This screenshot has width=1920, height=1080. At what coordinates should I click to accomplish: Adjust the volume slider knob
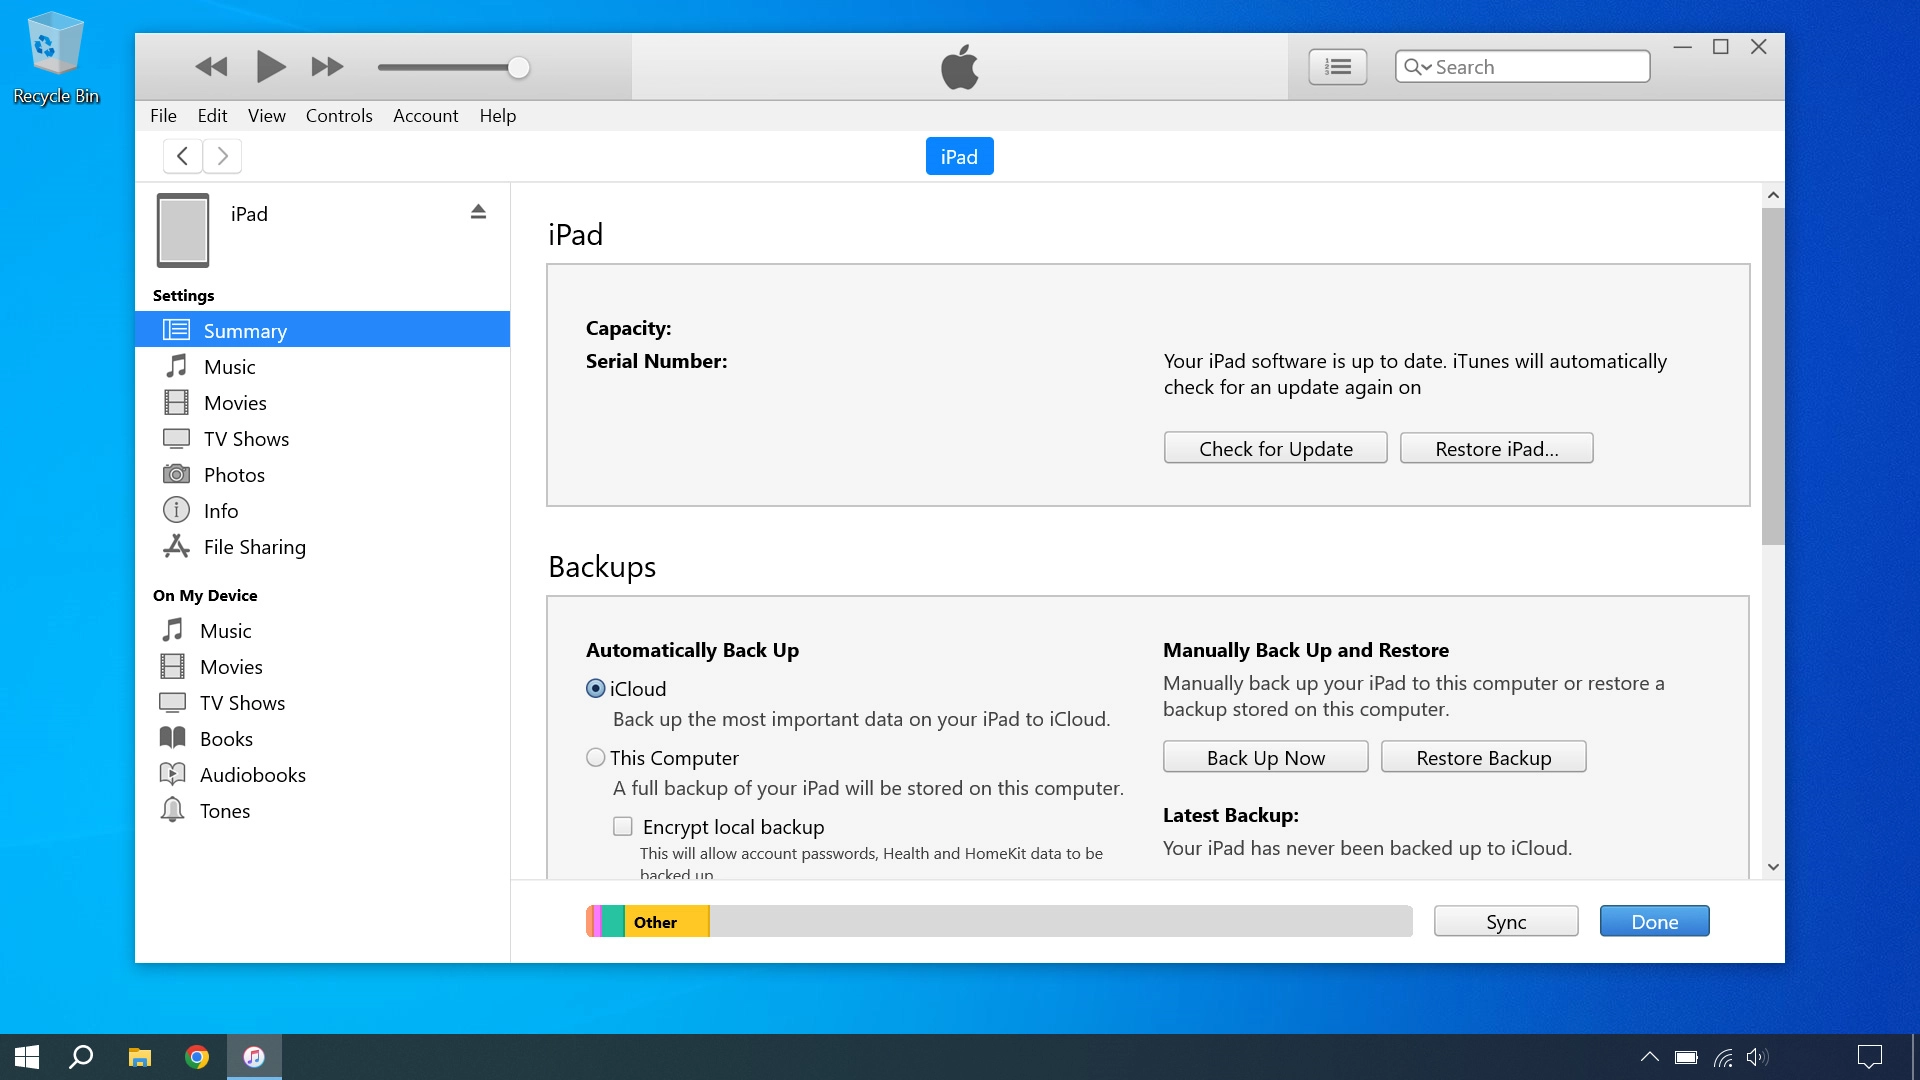[518, 68]
